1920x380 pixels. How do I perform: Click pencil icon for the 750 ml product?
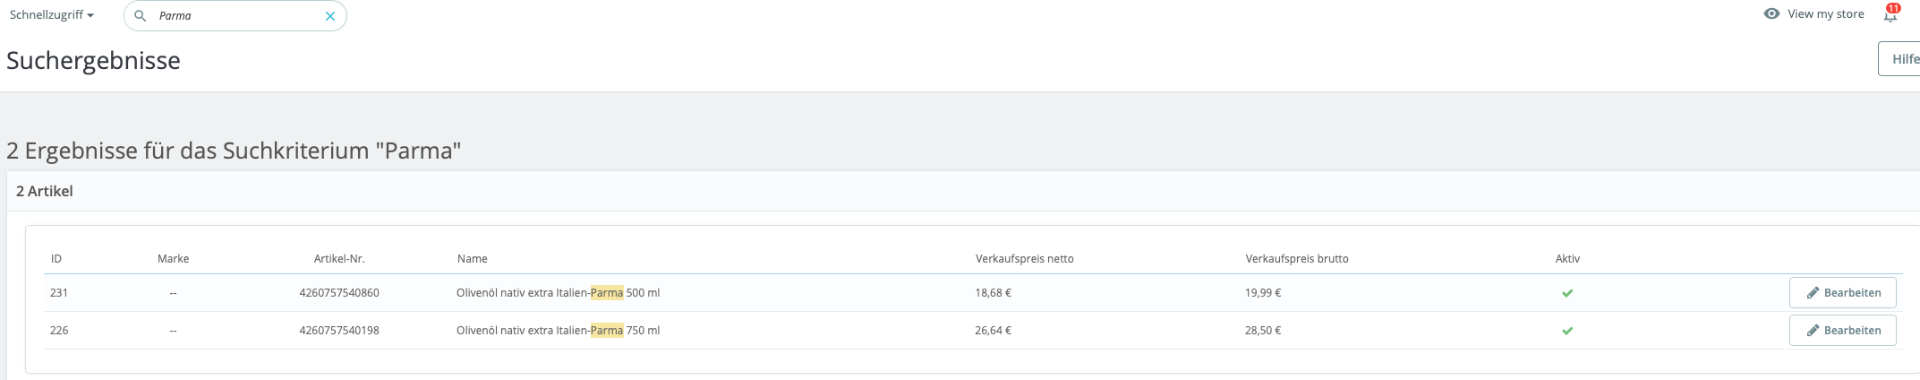click(1812, 330)
